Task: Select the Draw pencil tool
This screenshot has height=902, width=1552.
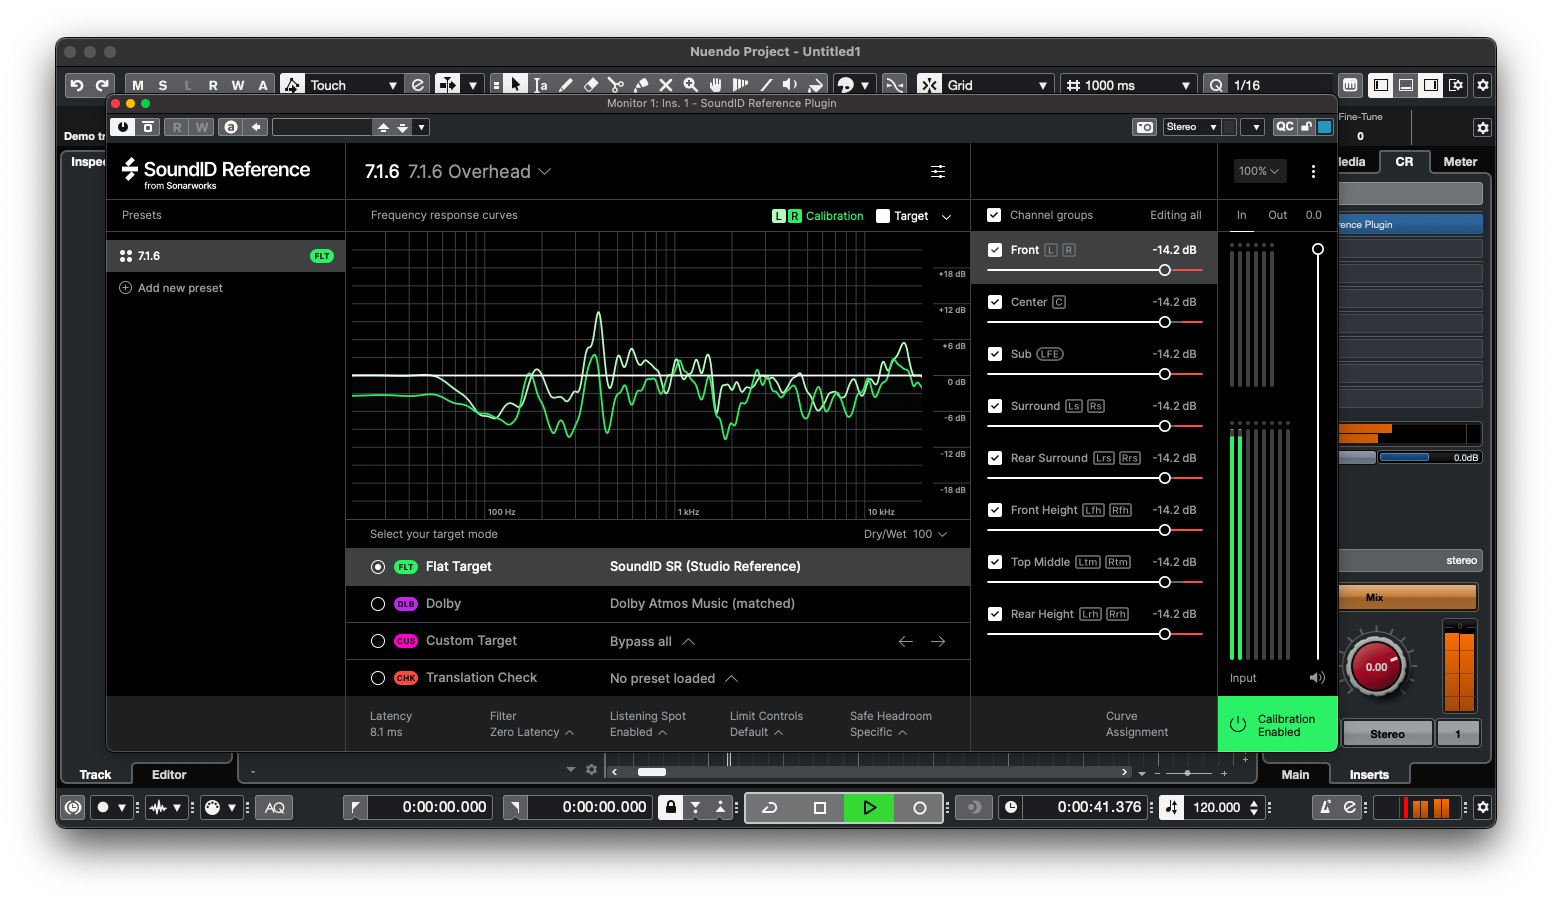Action: [565, 85]
